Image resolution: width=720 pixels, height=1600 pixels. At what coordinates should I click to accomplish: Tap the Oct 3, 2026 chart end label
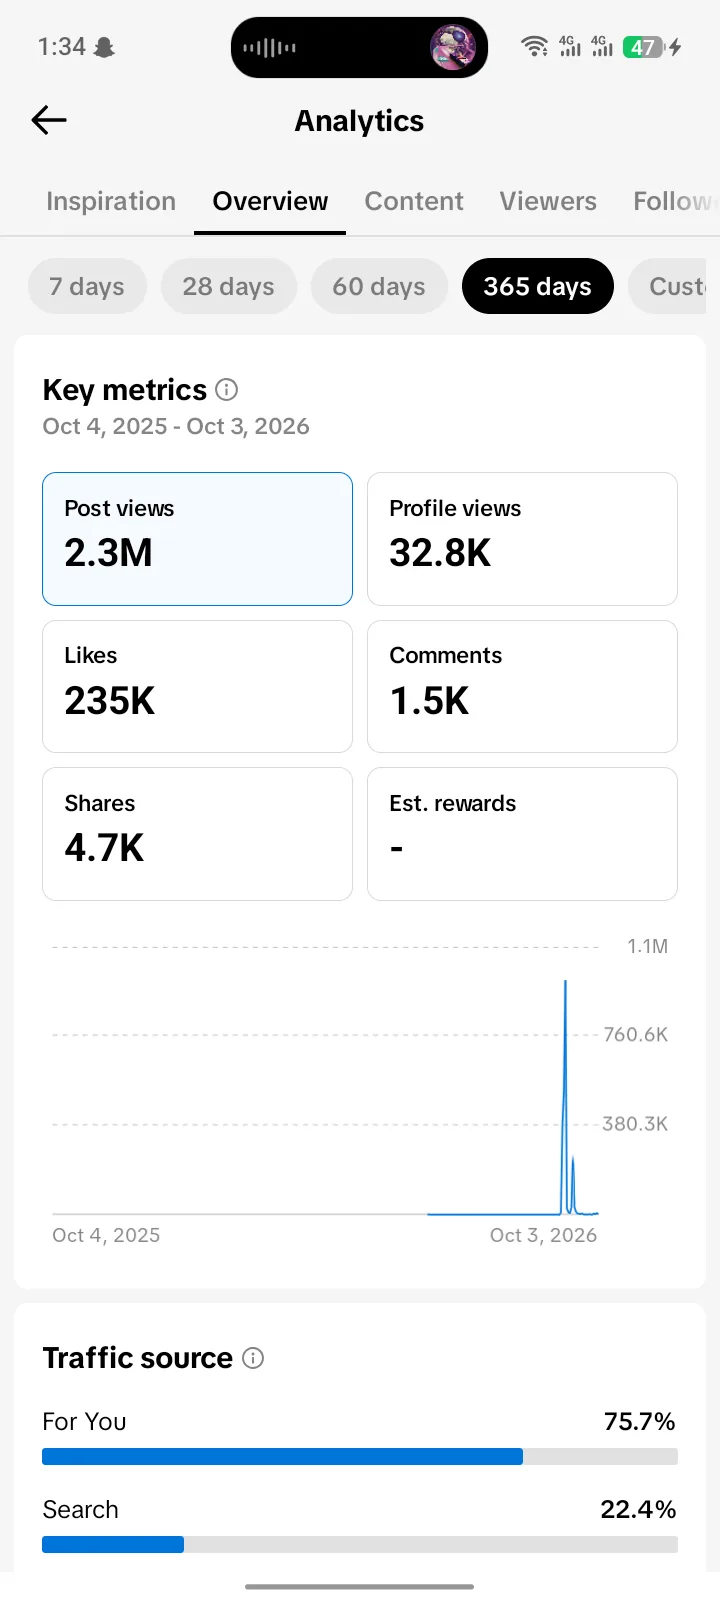[x=543, y=1235]
